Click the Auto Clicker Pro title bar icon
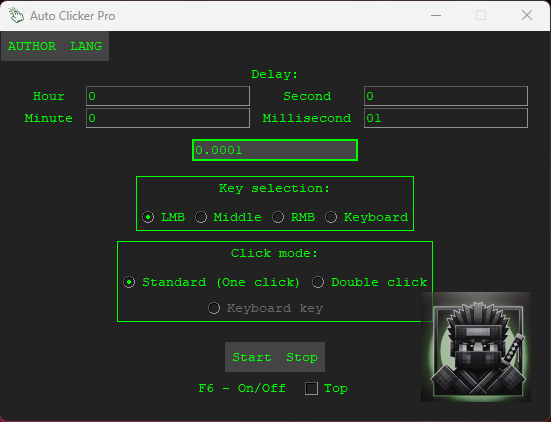The height and width of the screenshot is (422, 551). [x=16, y=15]
